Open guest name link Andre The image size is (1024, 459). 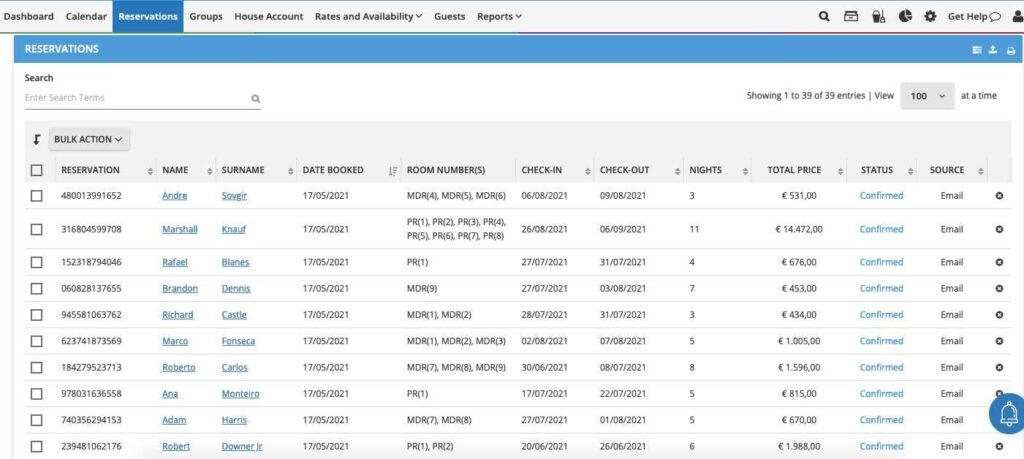174,195
